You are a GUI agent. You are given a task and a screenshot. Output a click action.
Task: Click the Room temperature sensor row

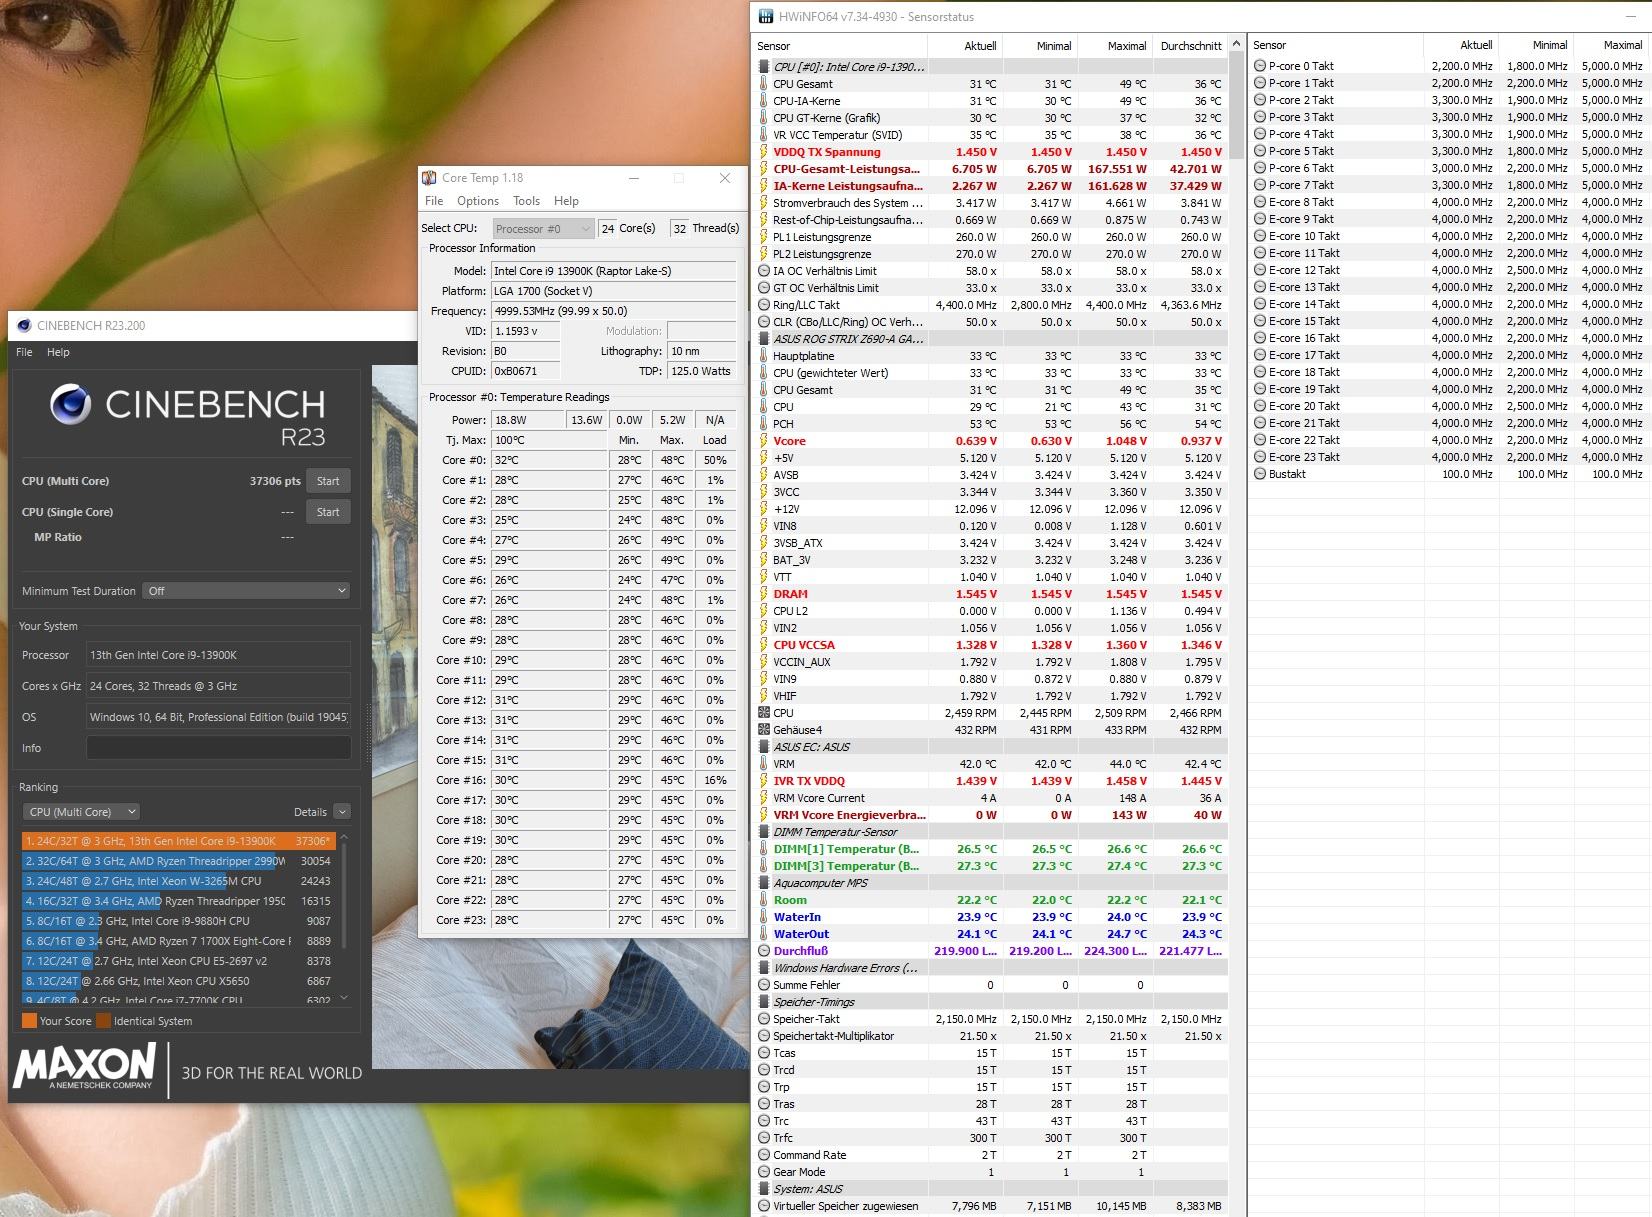(991, 900)
